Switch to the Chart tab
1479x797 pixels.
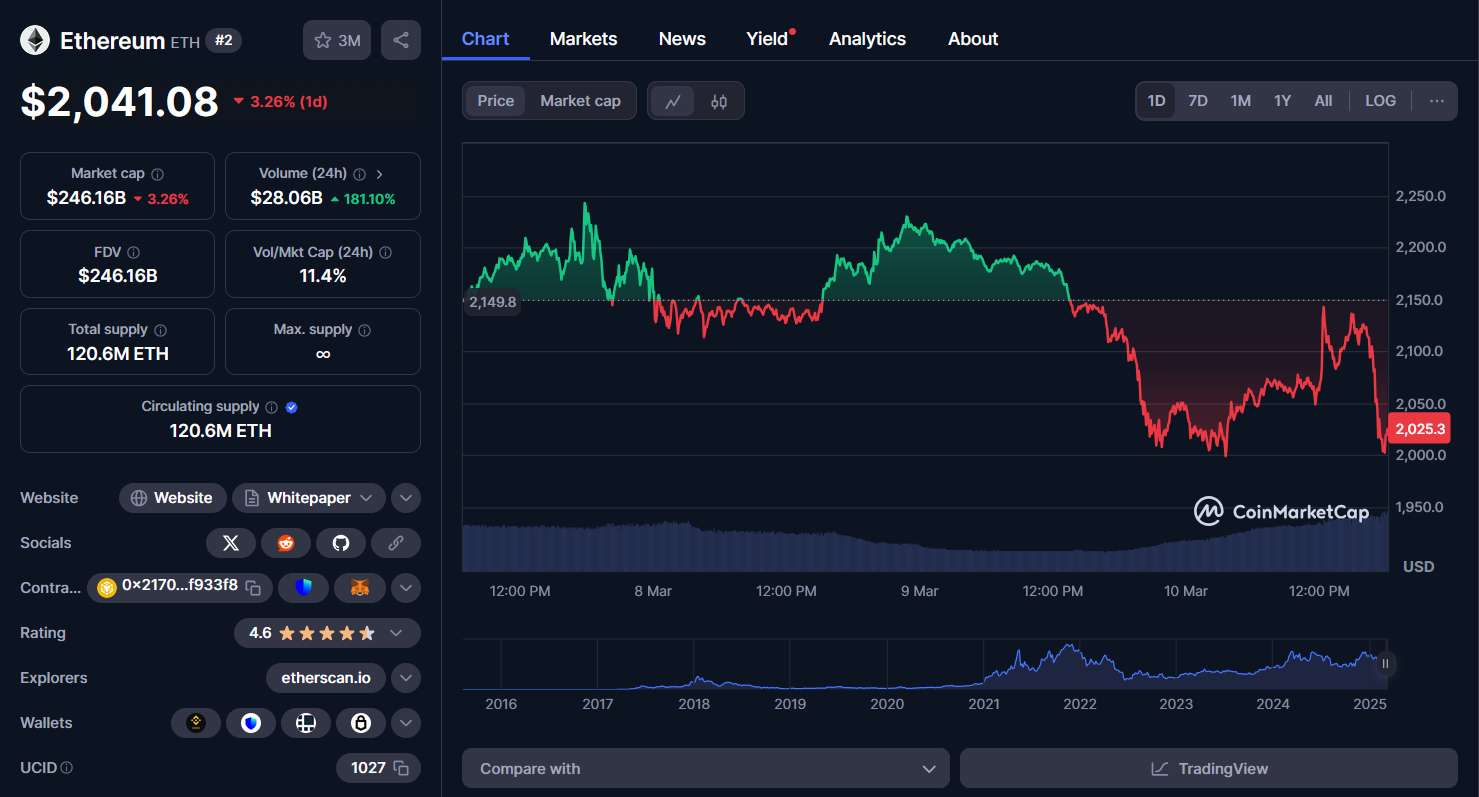(485, 39)
